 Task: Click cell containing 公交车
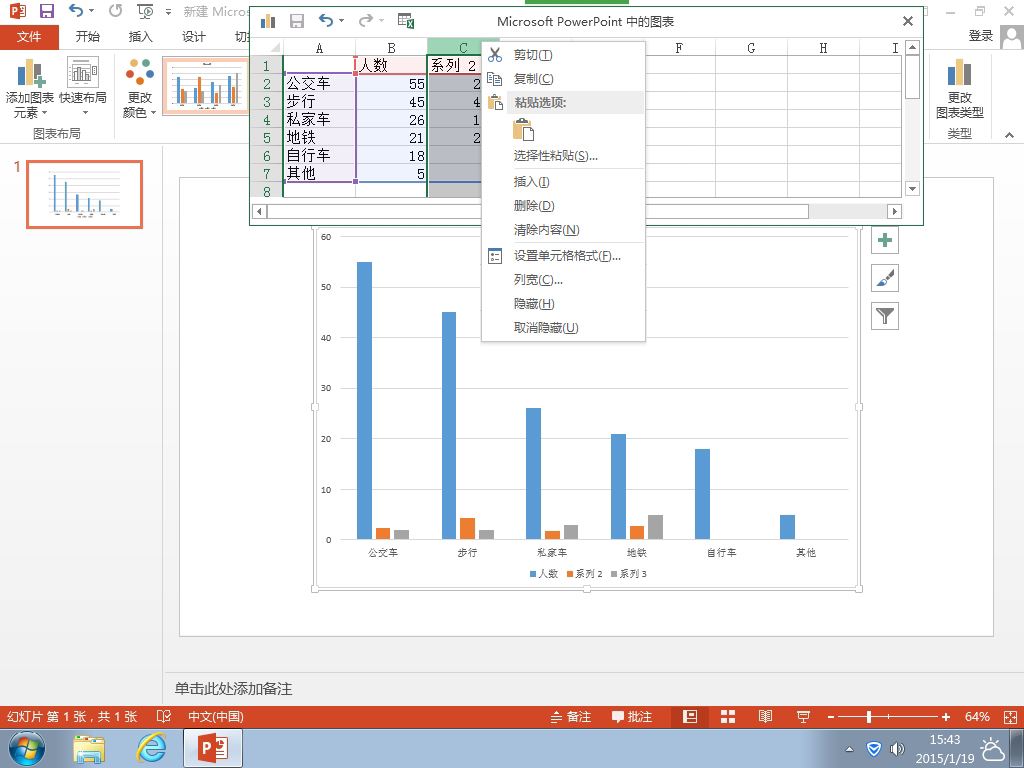click(319, 84)
